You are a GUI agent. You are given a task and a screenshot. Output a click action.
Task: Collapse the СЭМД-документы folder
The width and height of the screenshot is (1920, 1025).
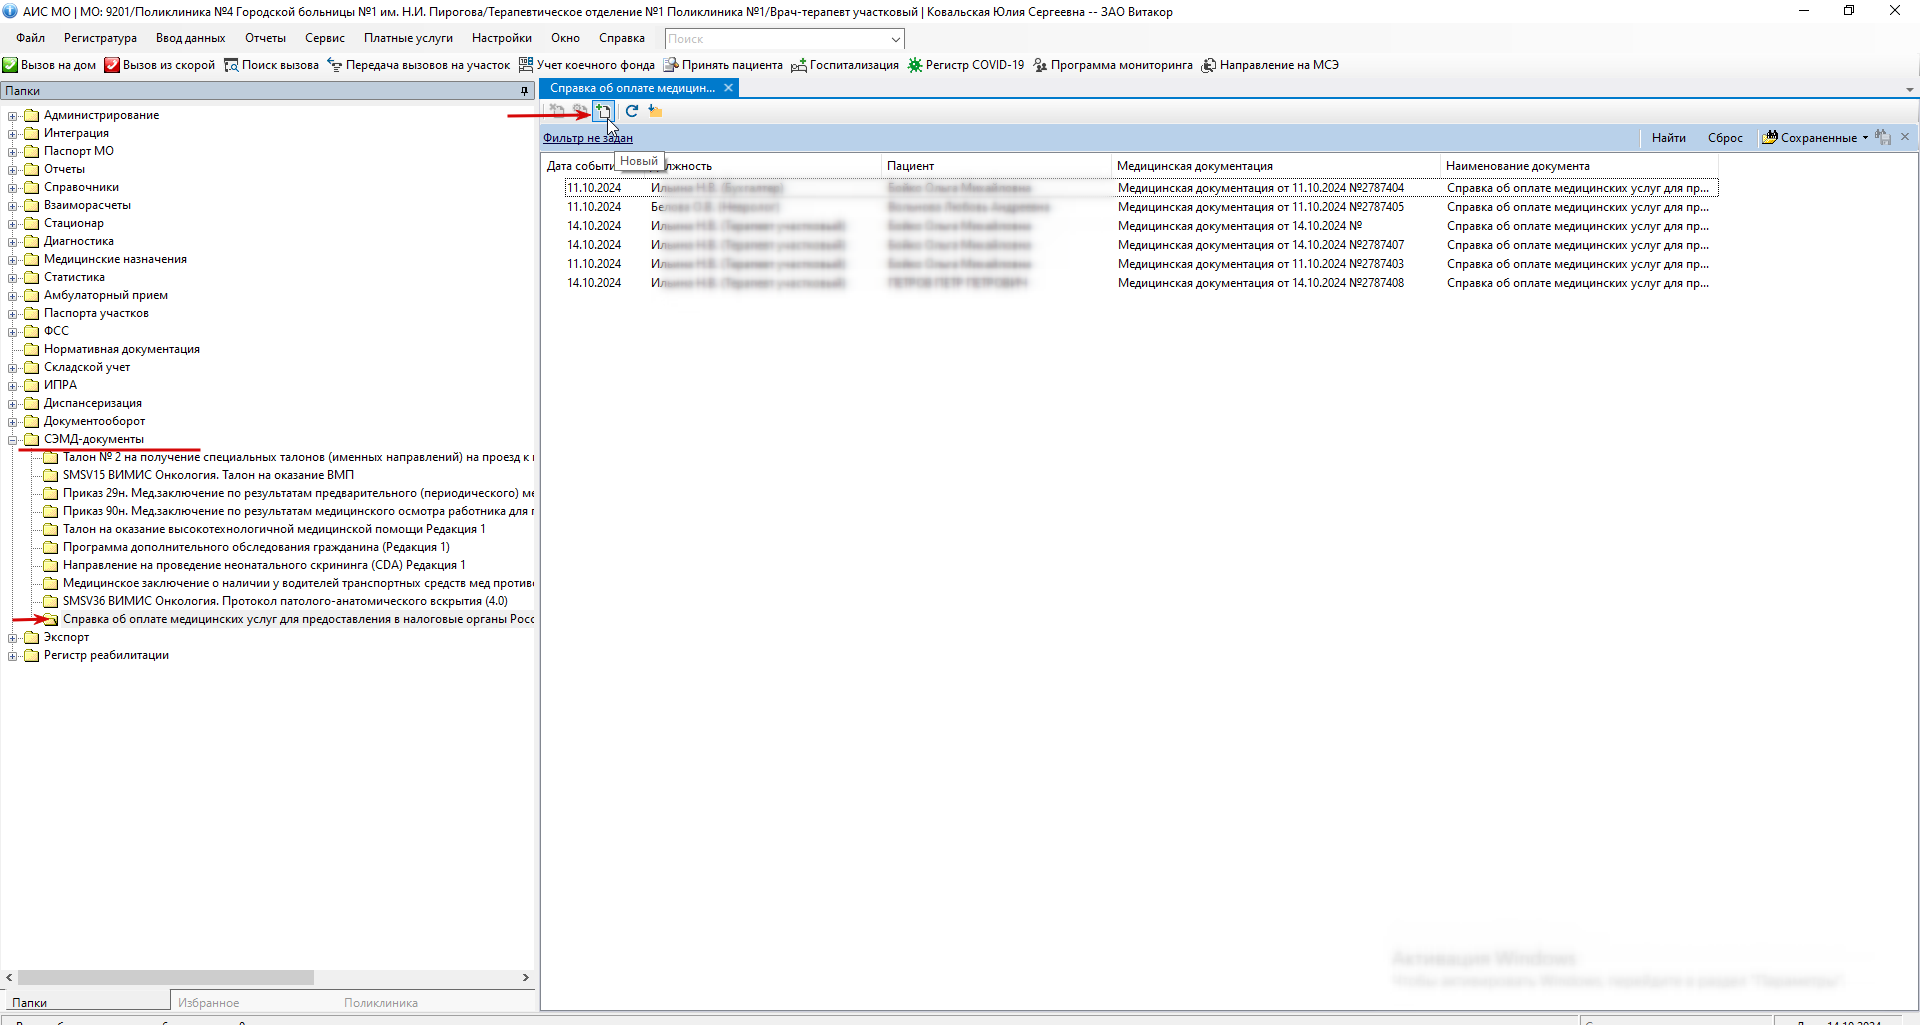point(13,440)
